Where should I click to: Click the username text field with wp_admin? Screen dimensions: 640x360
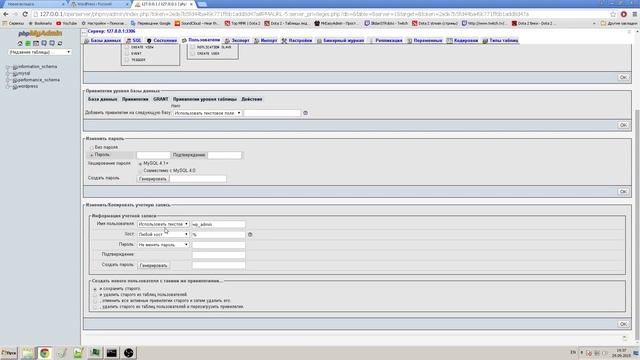218,224
